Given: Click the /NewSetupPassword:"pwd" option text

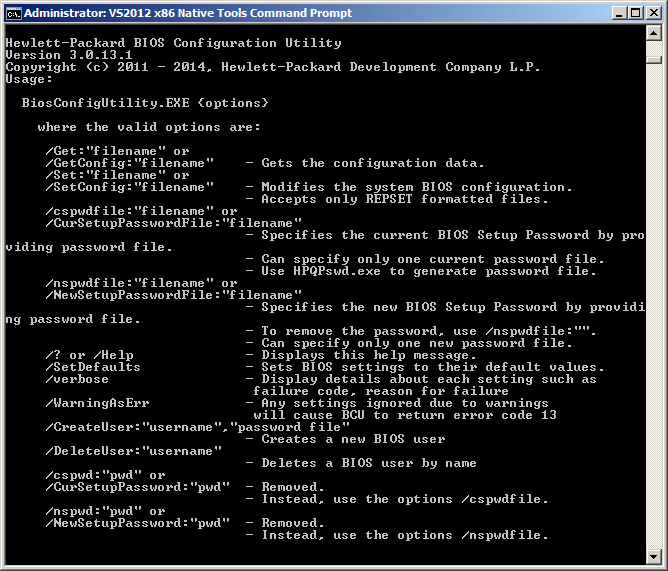Looking at the screenshot, I should coord(138,523).
